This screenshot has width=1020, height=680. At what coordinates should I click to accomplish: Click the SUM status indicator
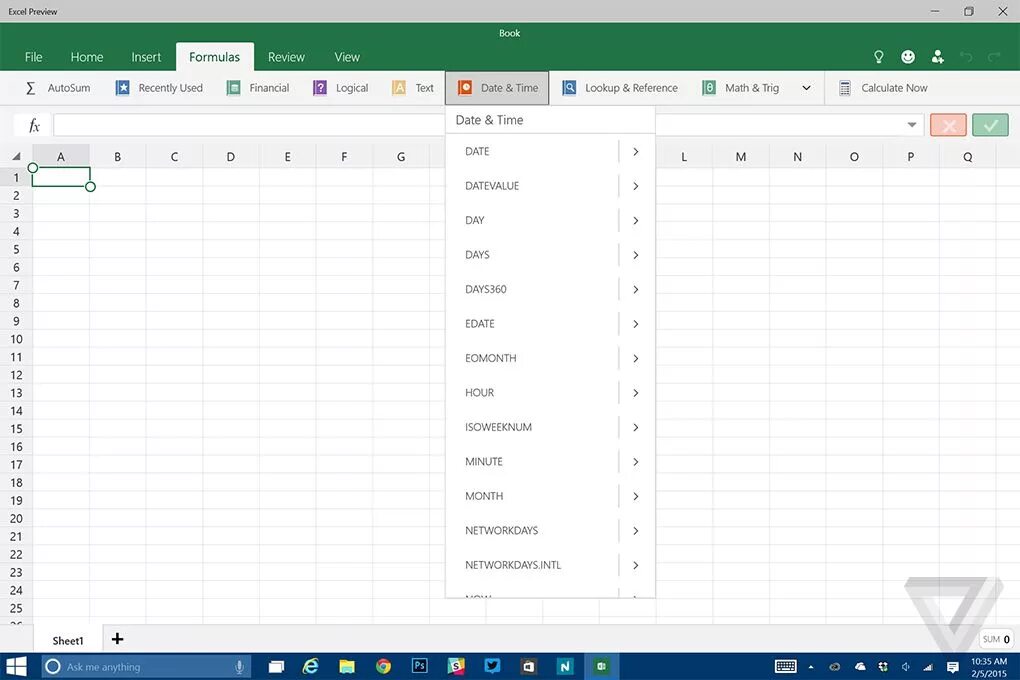click(996, 639)
